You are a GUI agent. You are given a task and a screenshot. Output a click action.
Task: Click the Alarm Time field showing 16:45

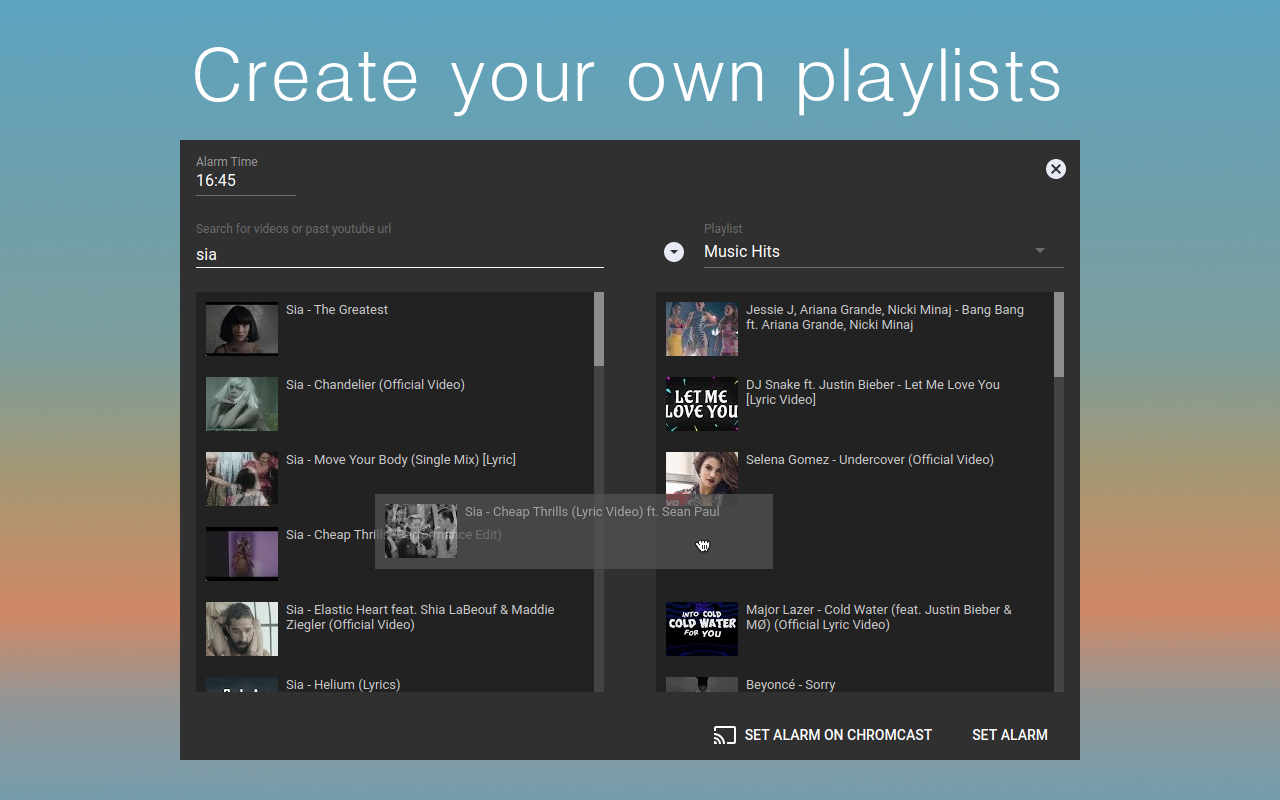246,181
